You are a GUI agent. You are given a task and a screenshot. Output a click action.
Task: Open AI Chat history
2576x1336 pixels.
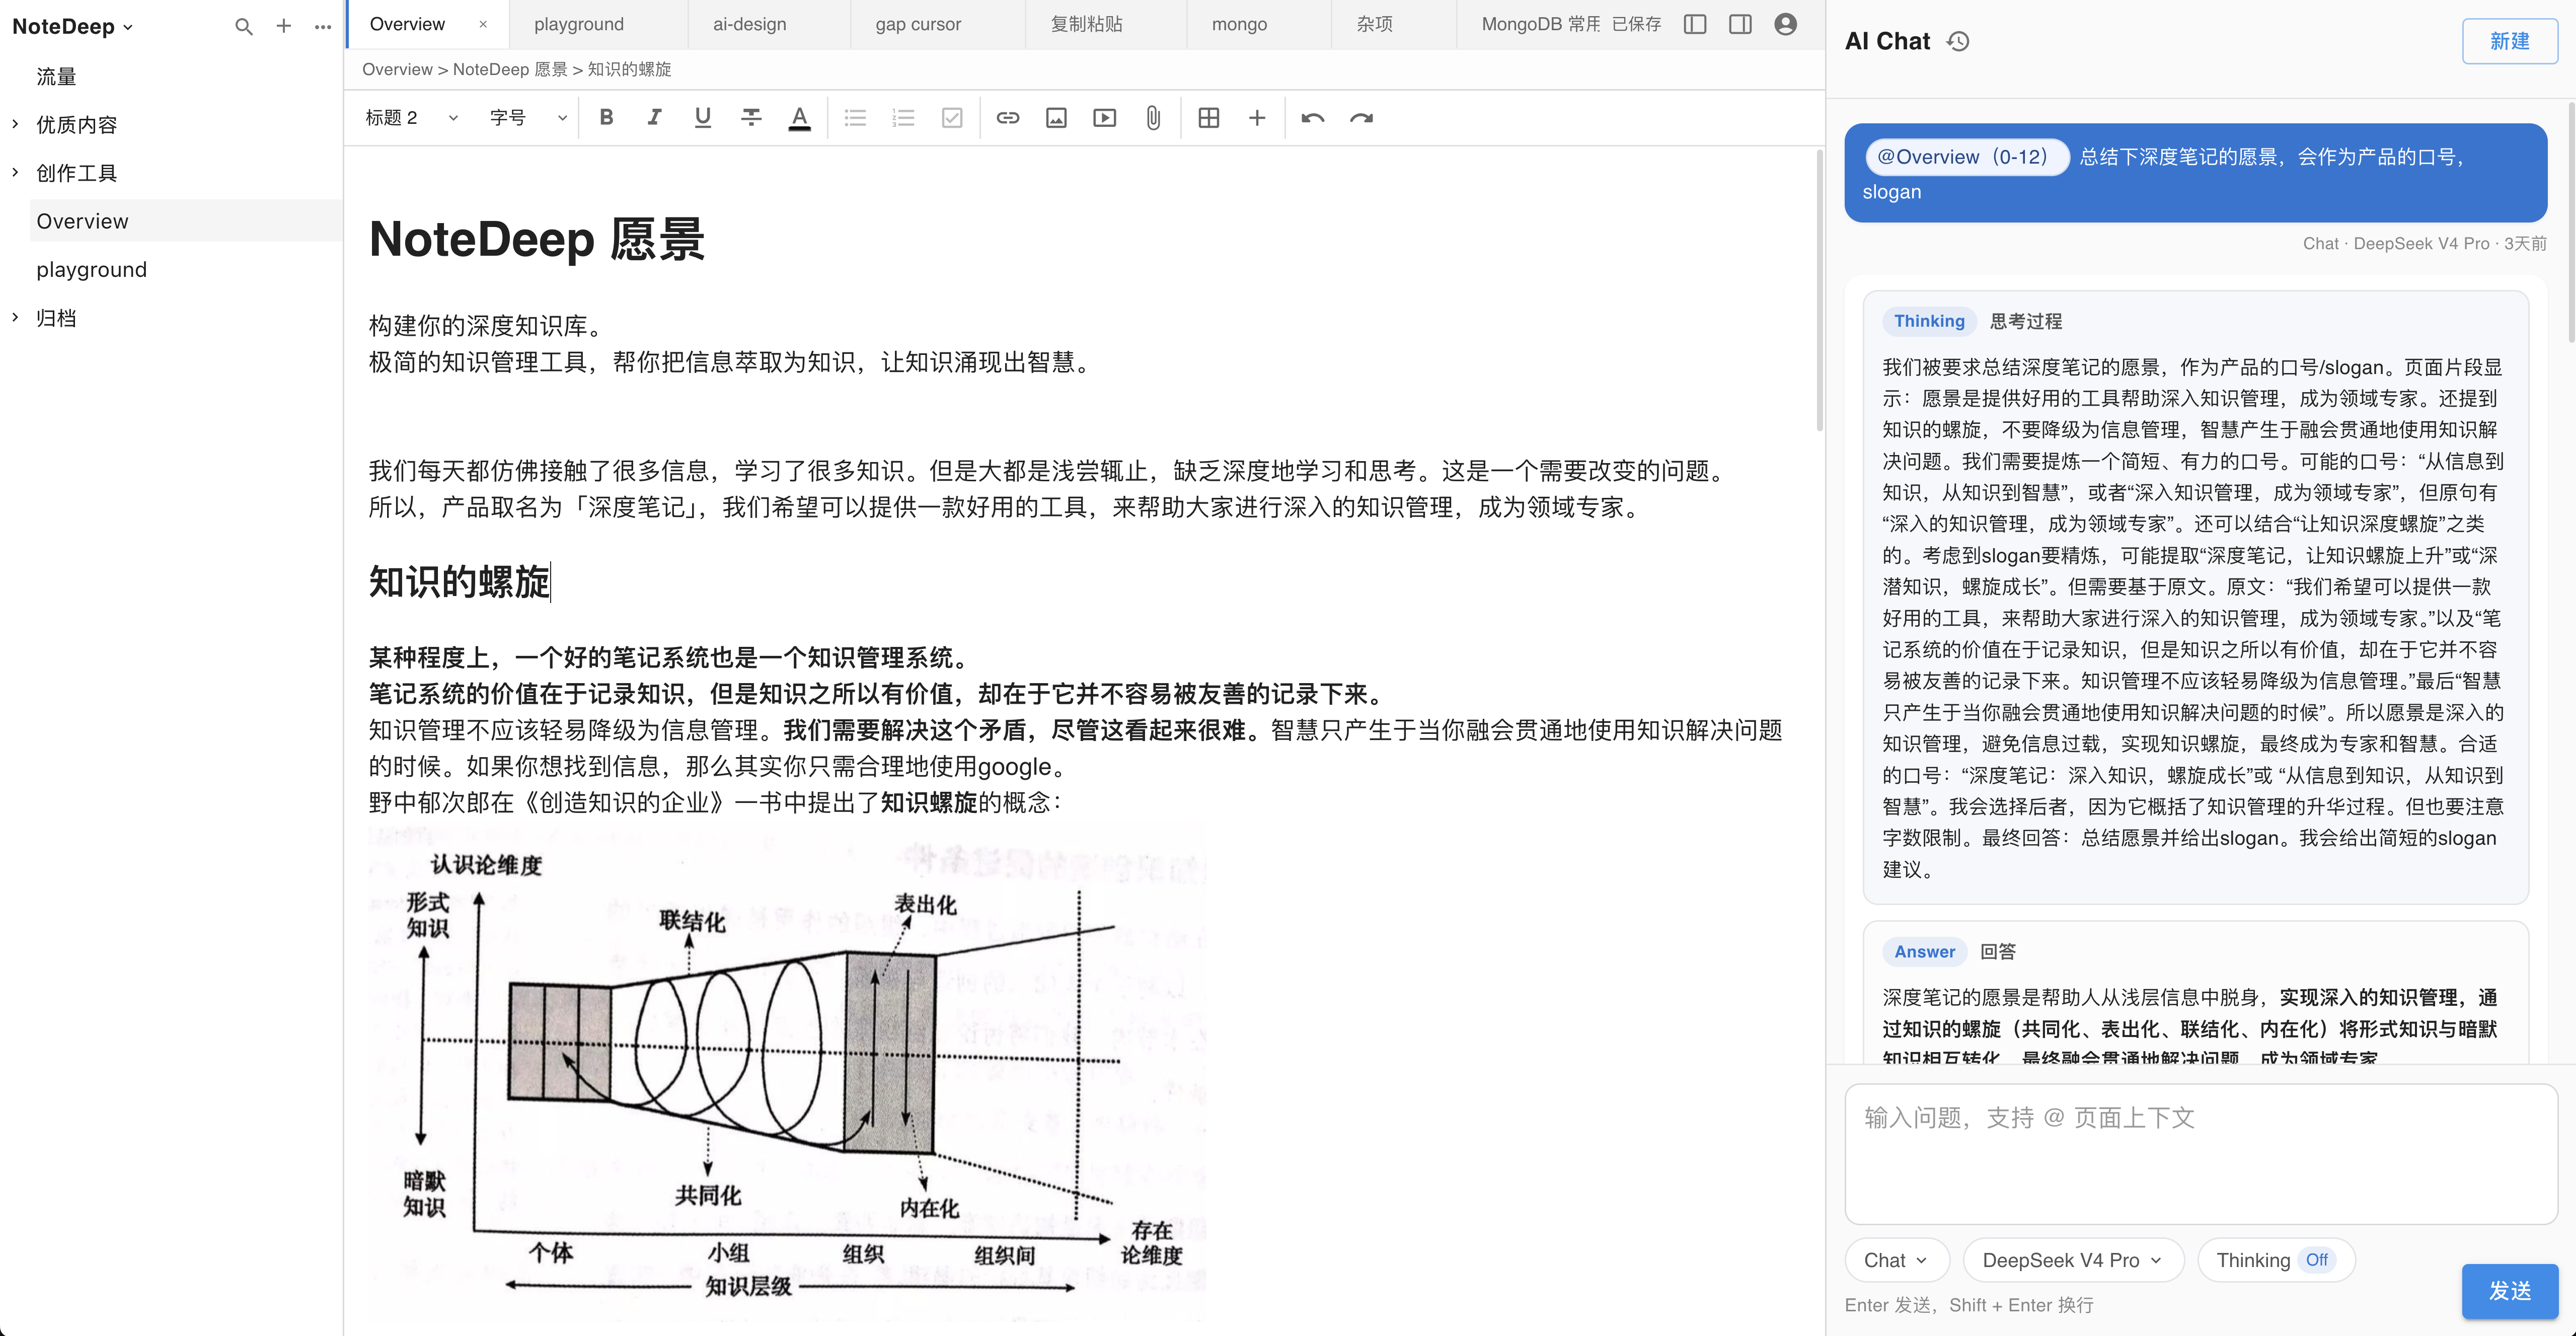coord(1958,41)
